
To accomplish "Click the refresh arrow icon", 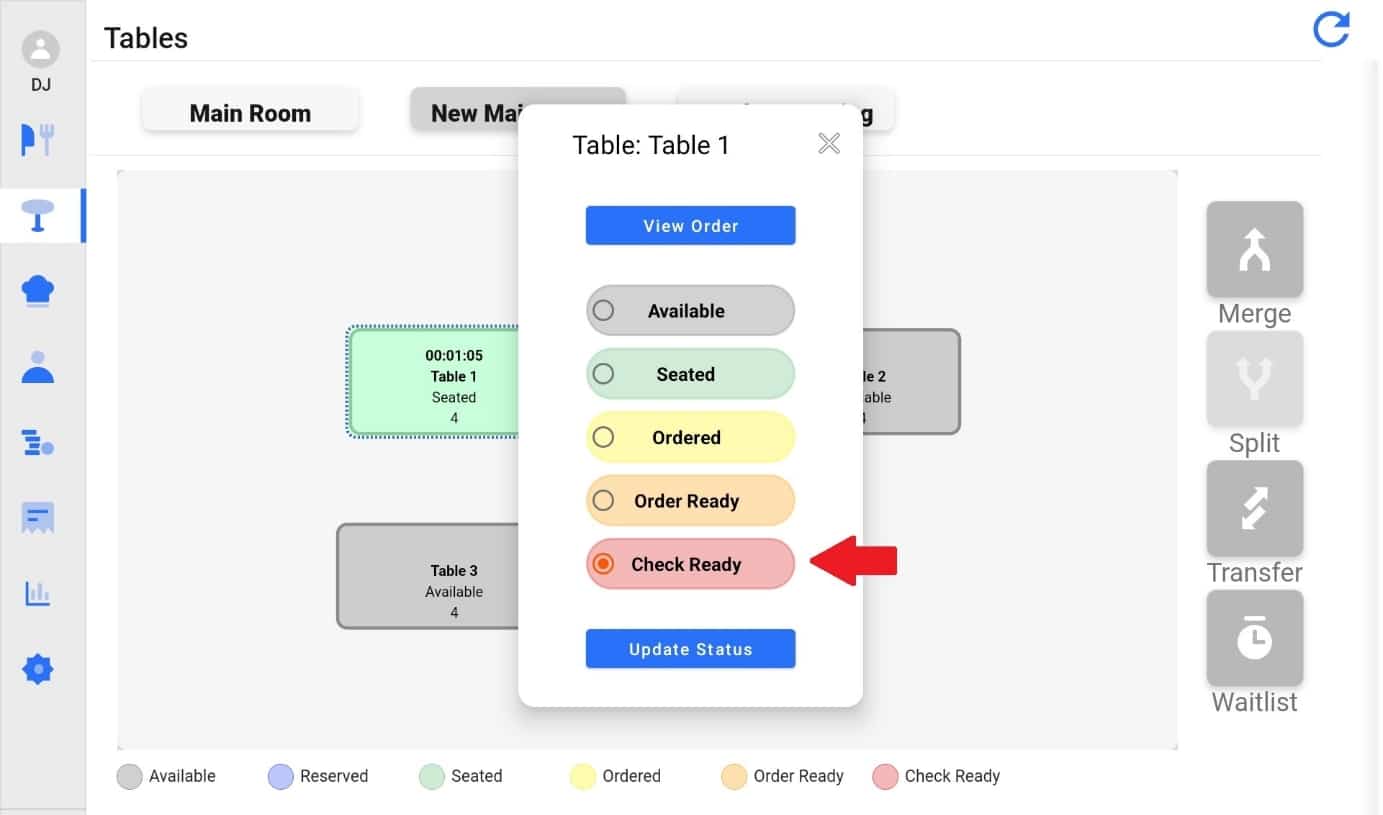I will [x=1331, y=28].
